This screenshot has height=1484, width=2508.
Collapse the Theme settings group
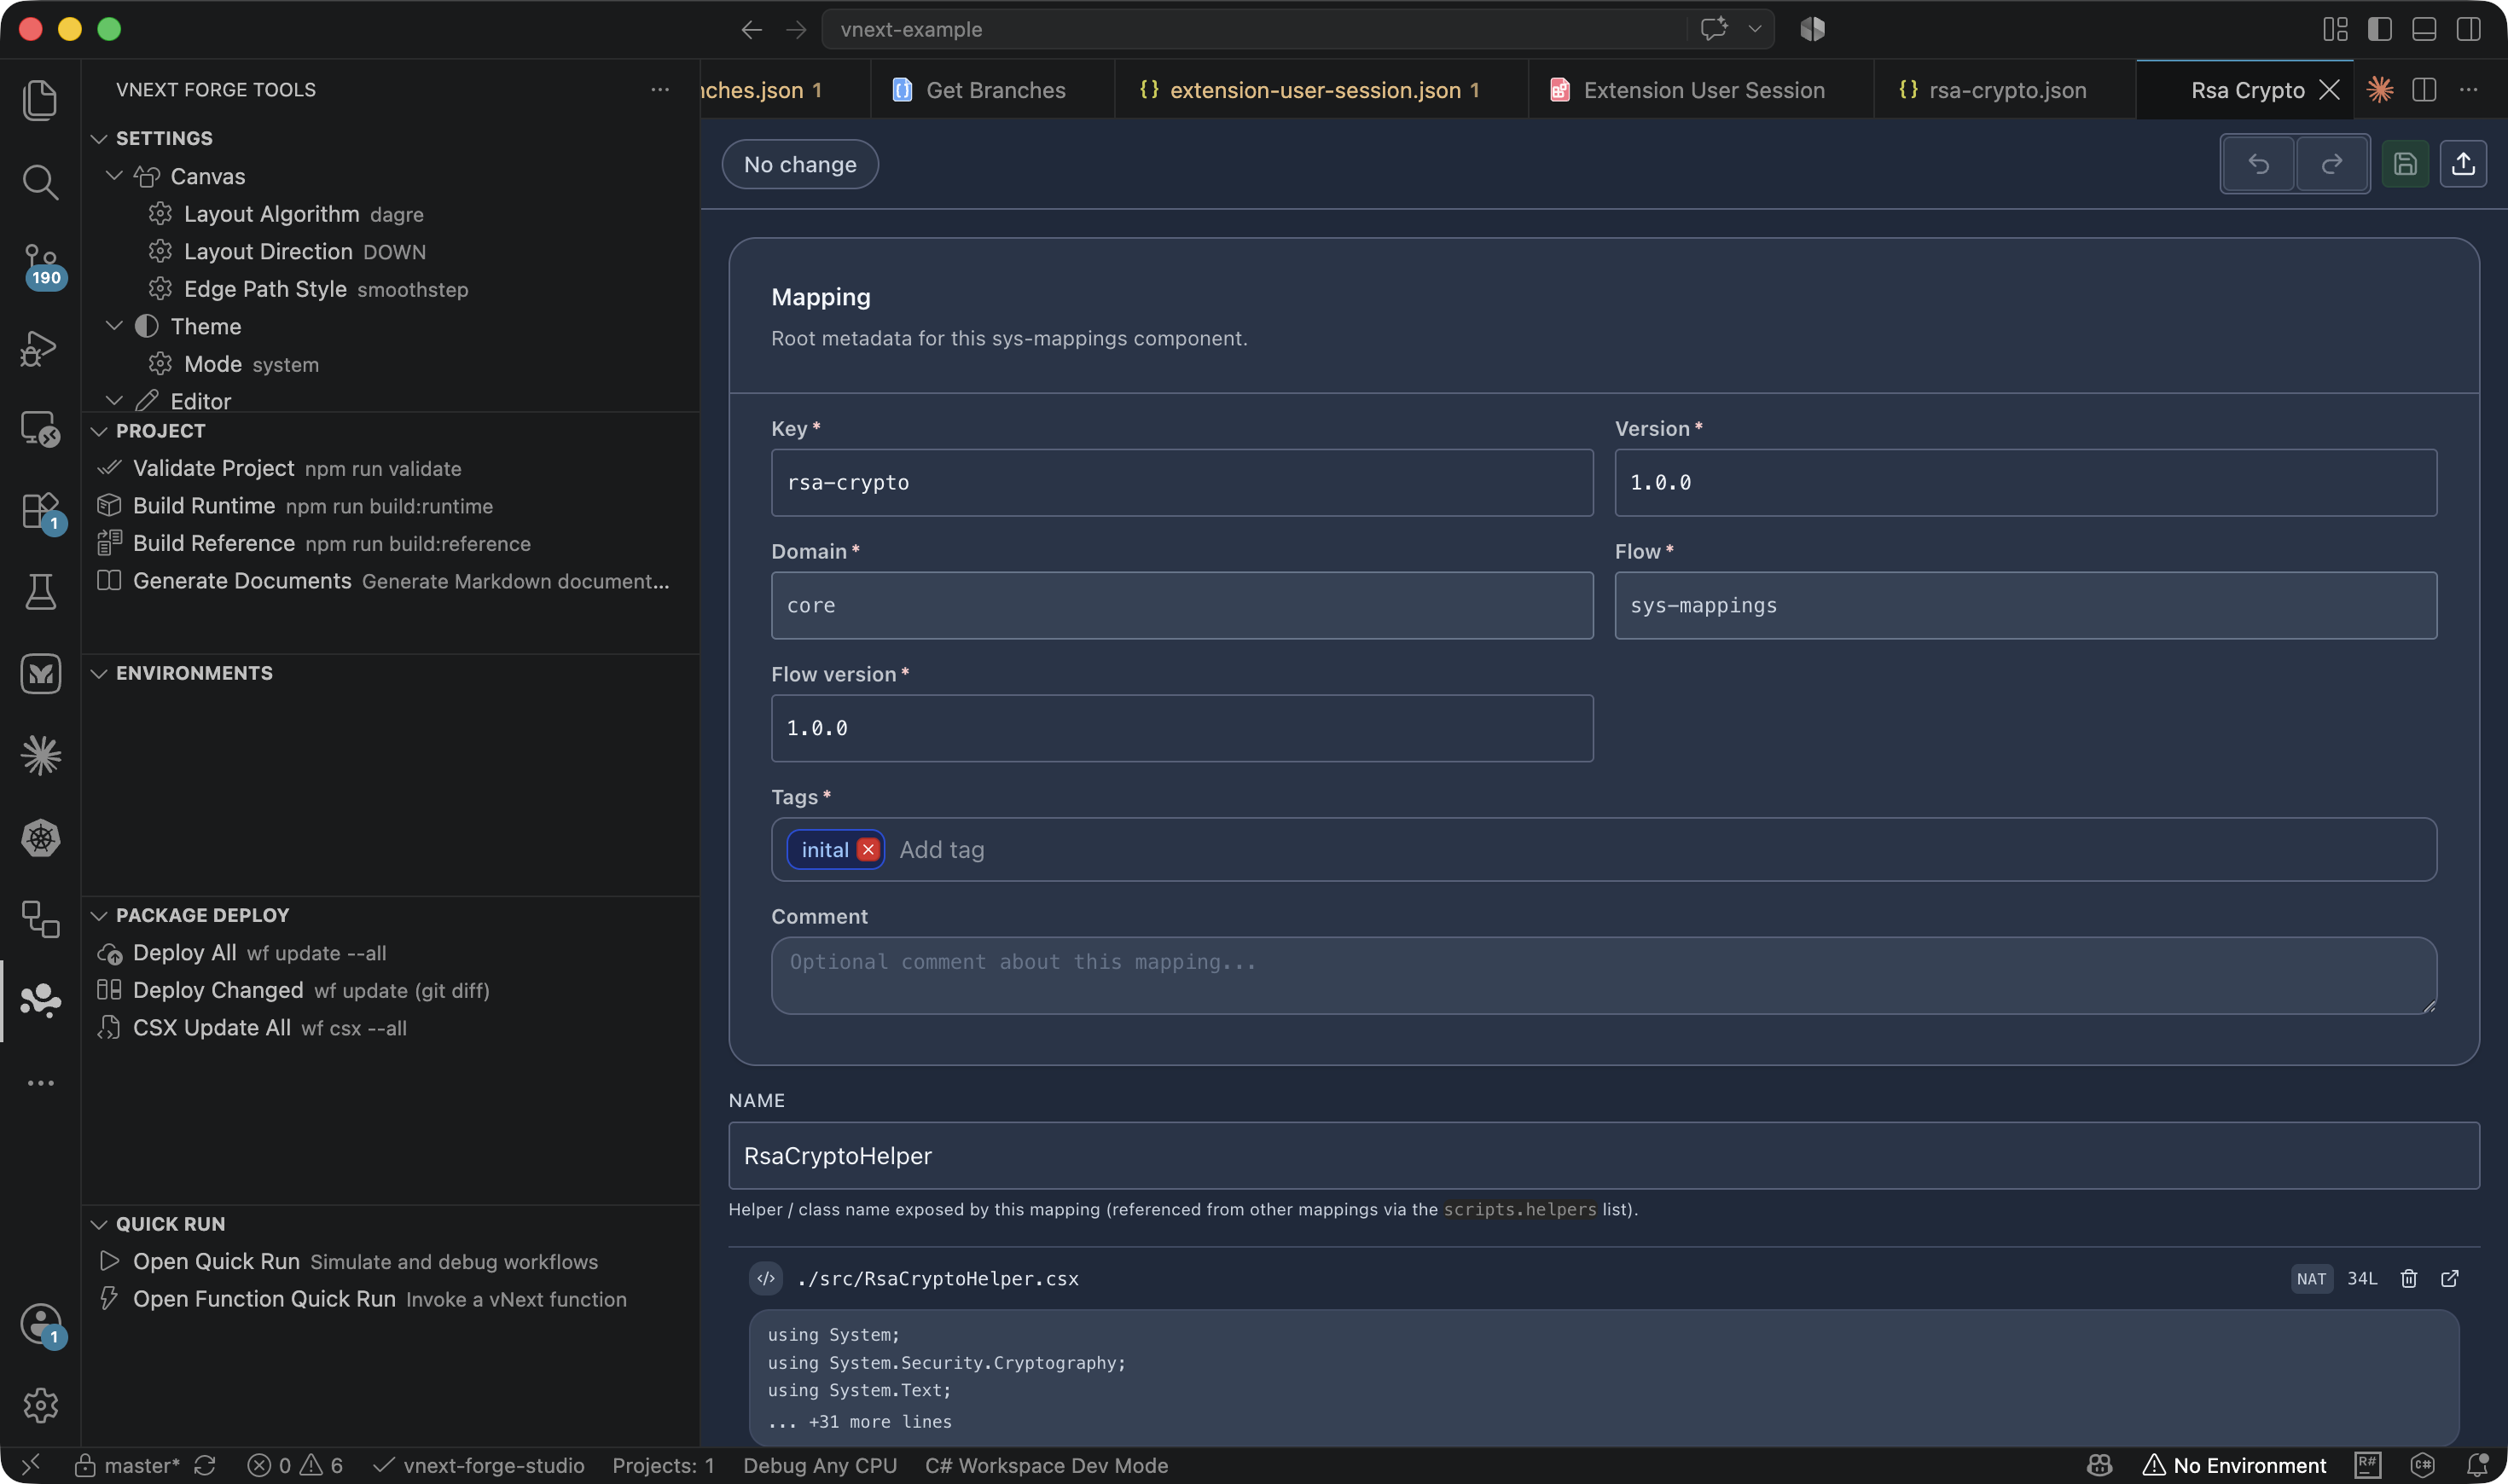pos(114,326)
